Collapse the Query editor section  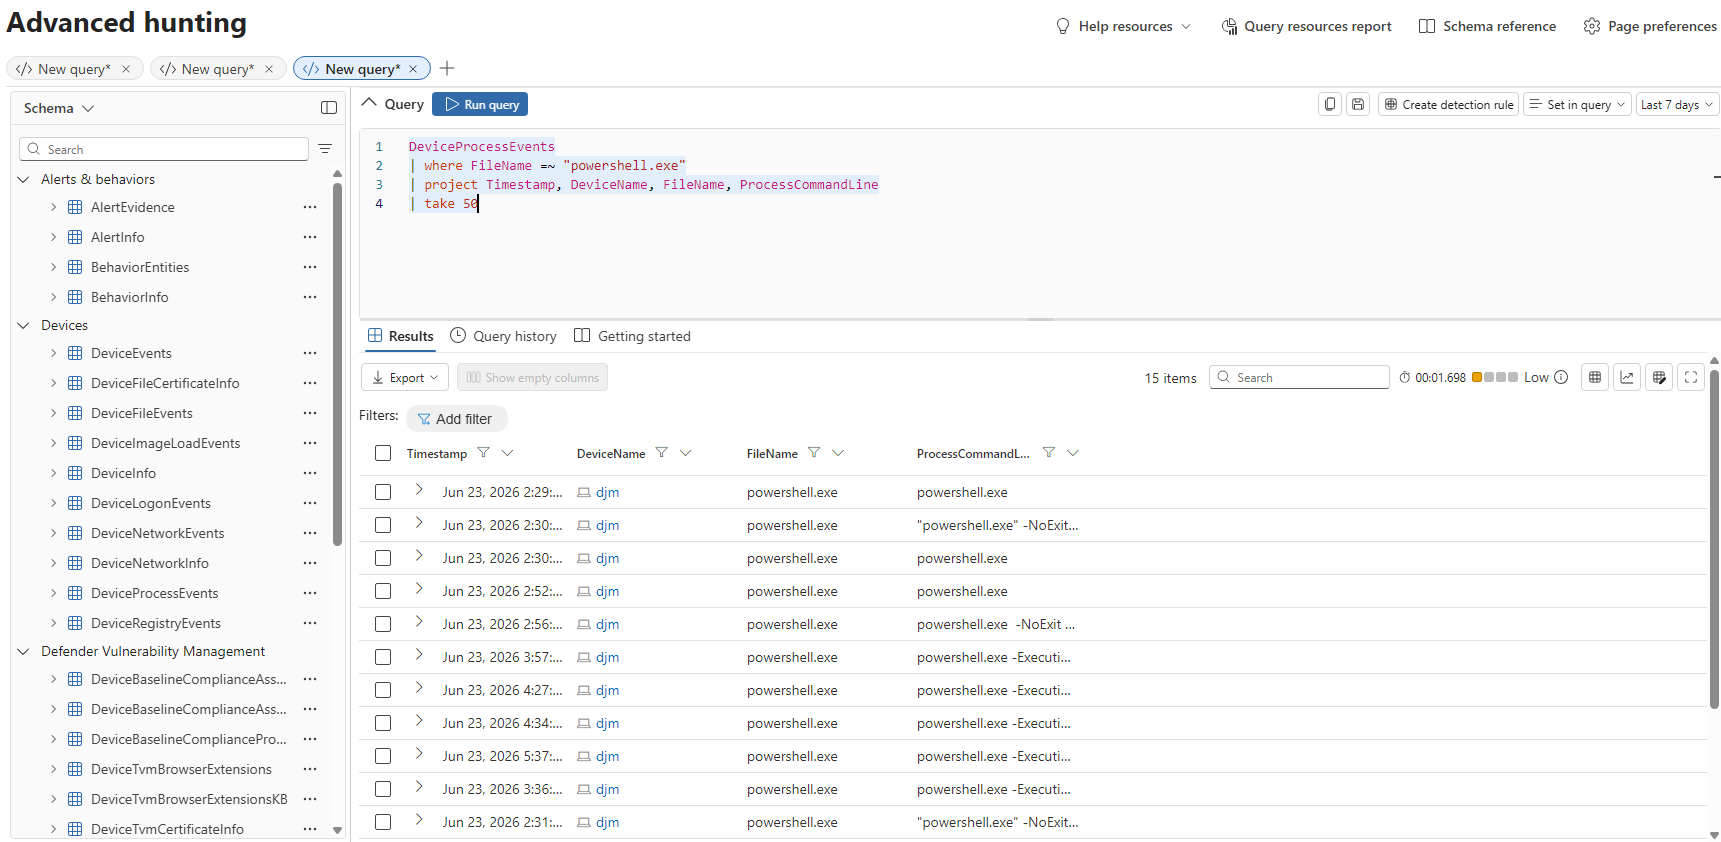[369, 103]
